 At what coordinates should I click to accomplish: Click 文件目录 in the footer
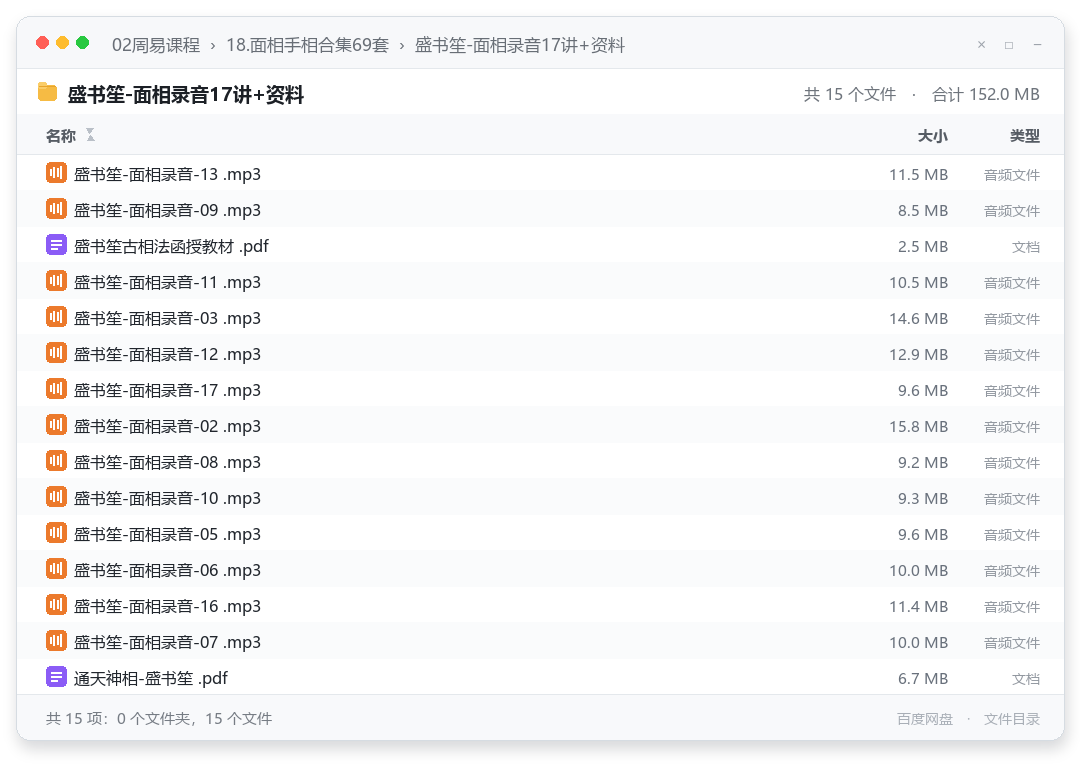[x=1012, y=719]
